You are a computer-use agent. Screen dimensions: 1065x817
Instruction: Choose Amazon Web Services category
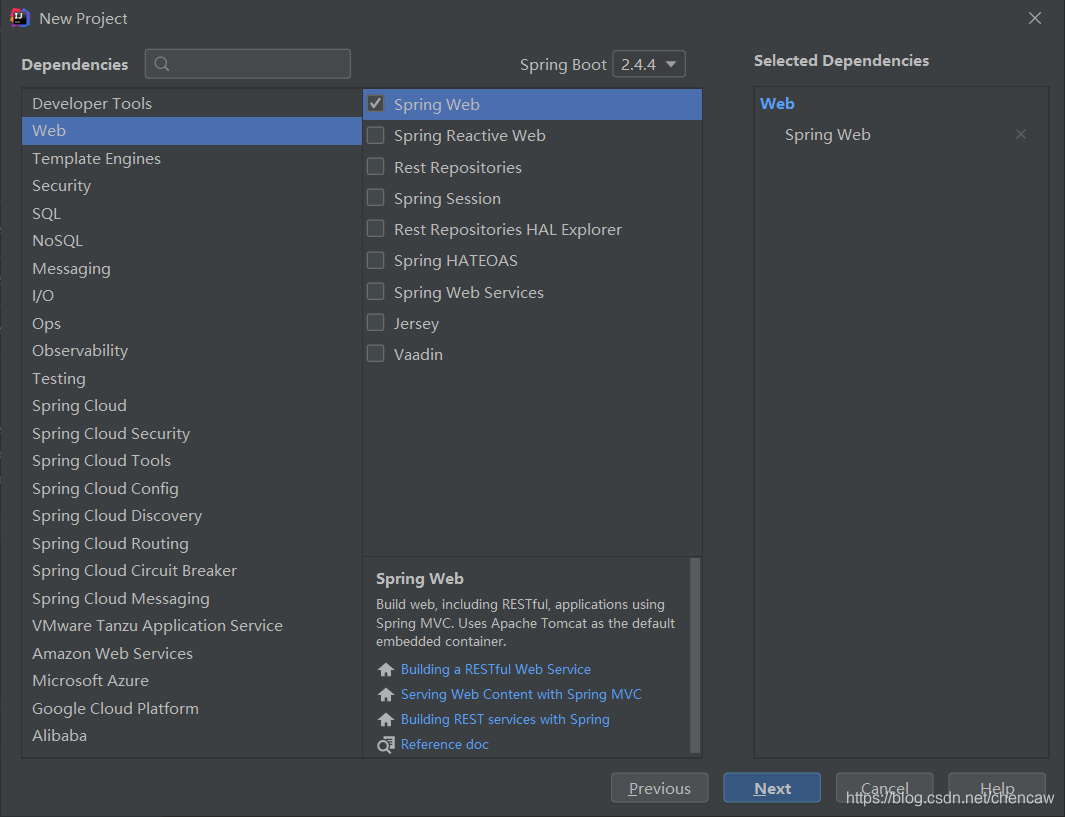point(192,653)
